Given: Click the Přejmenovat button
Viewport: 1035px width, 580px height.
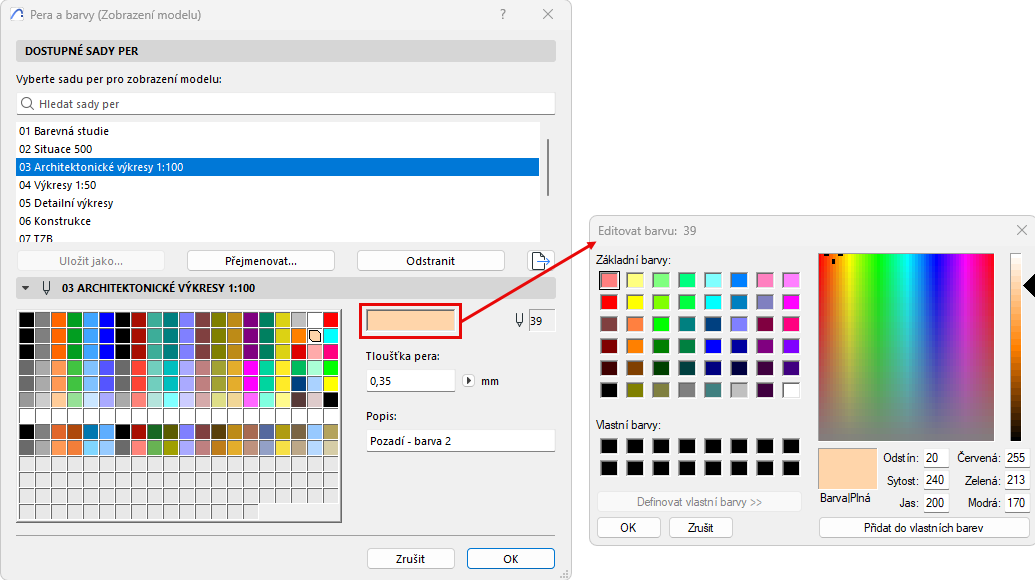Looking at the screenshot, I should tap(260, 260).
